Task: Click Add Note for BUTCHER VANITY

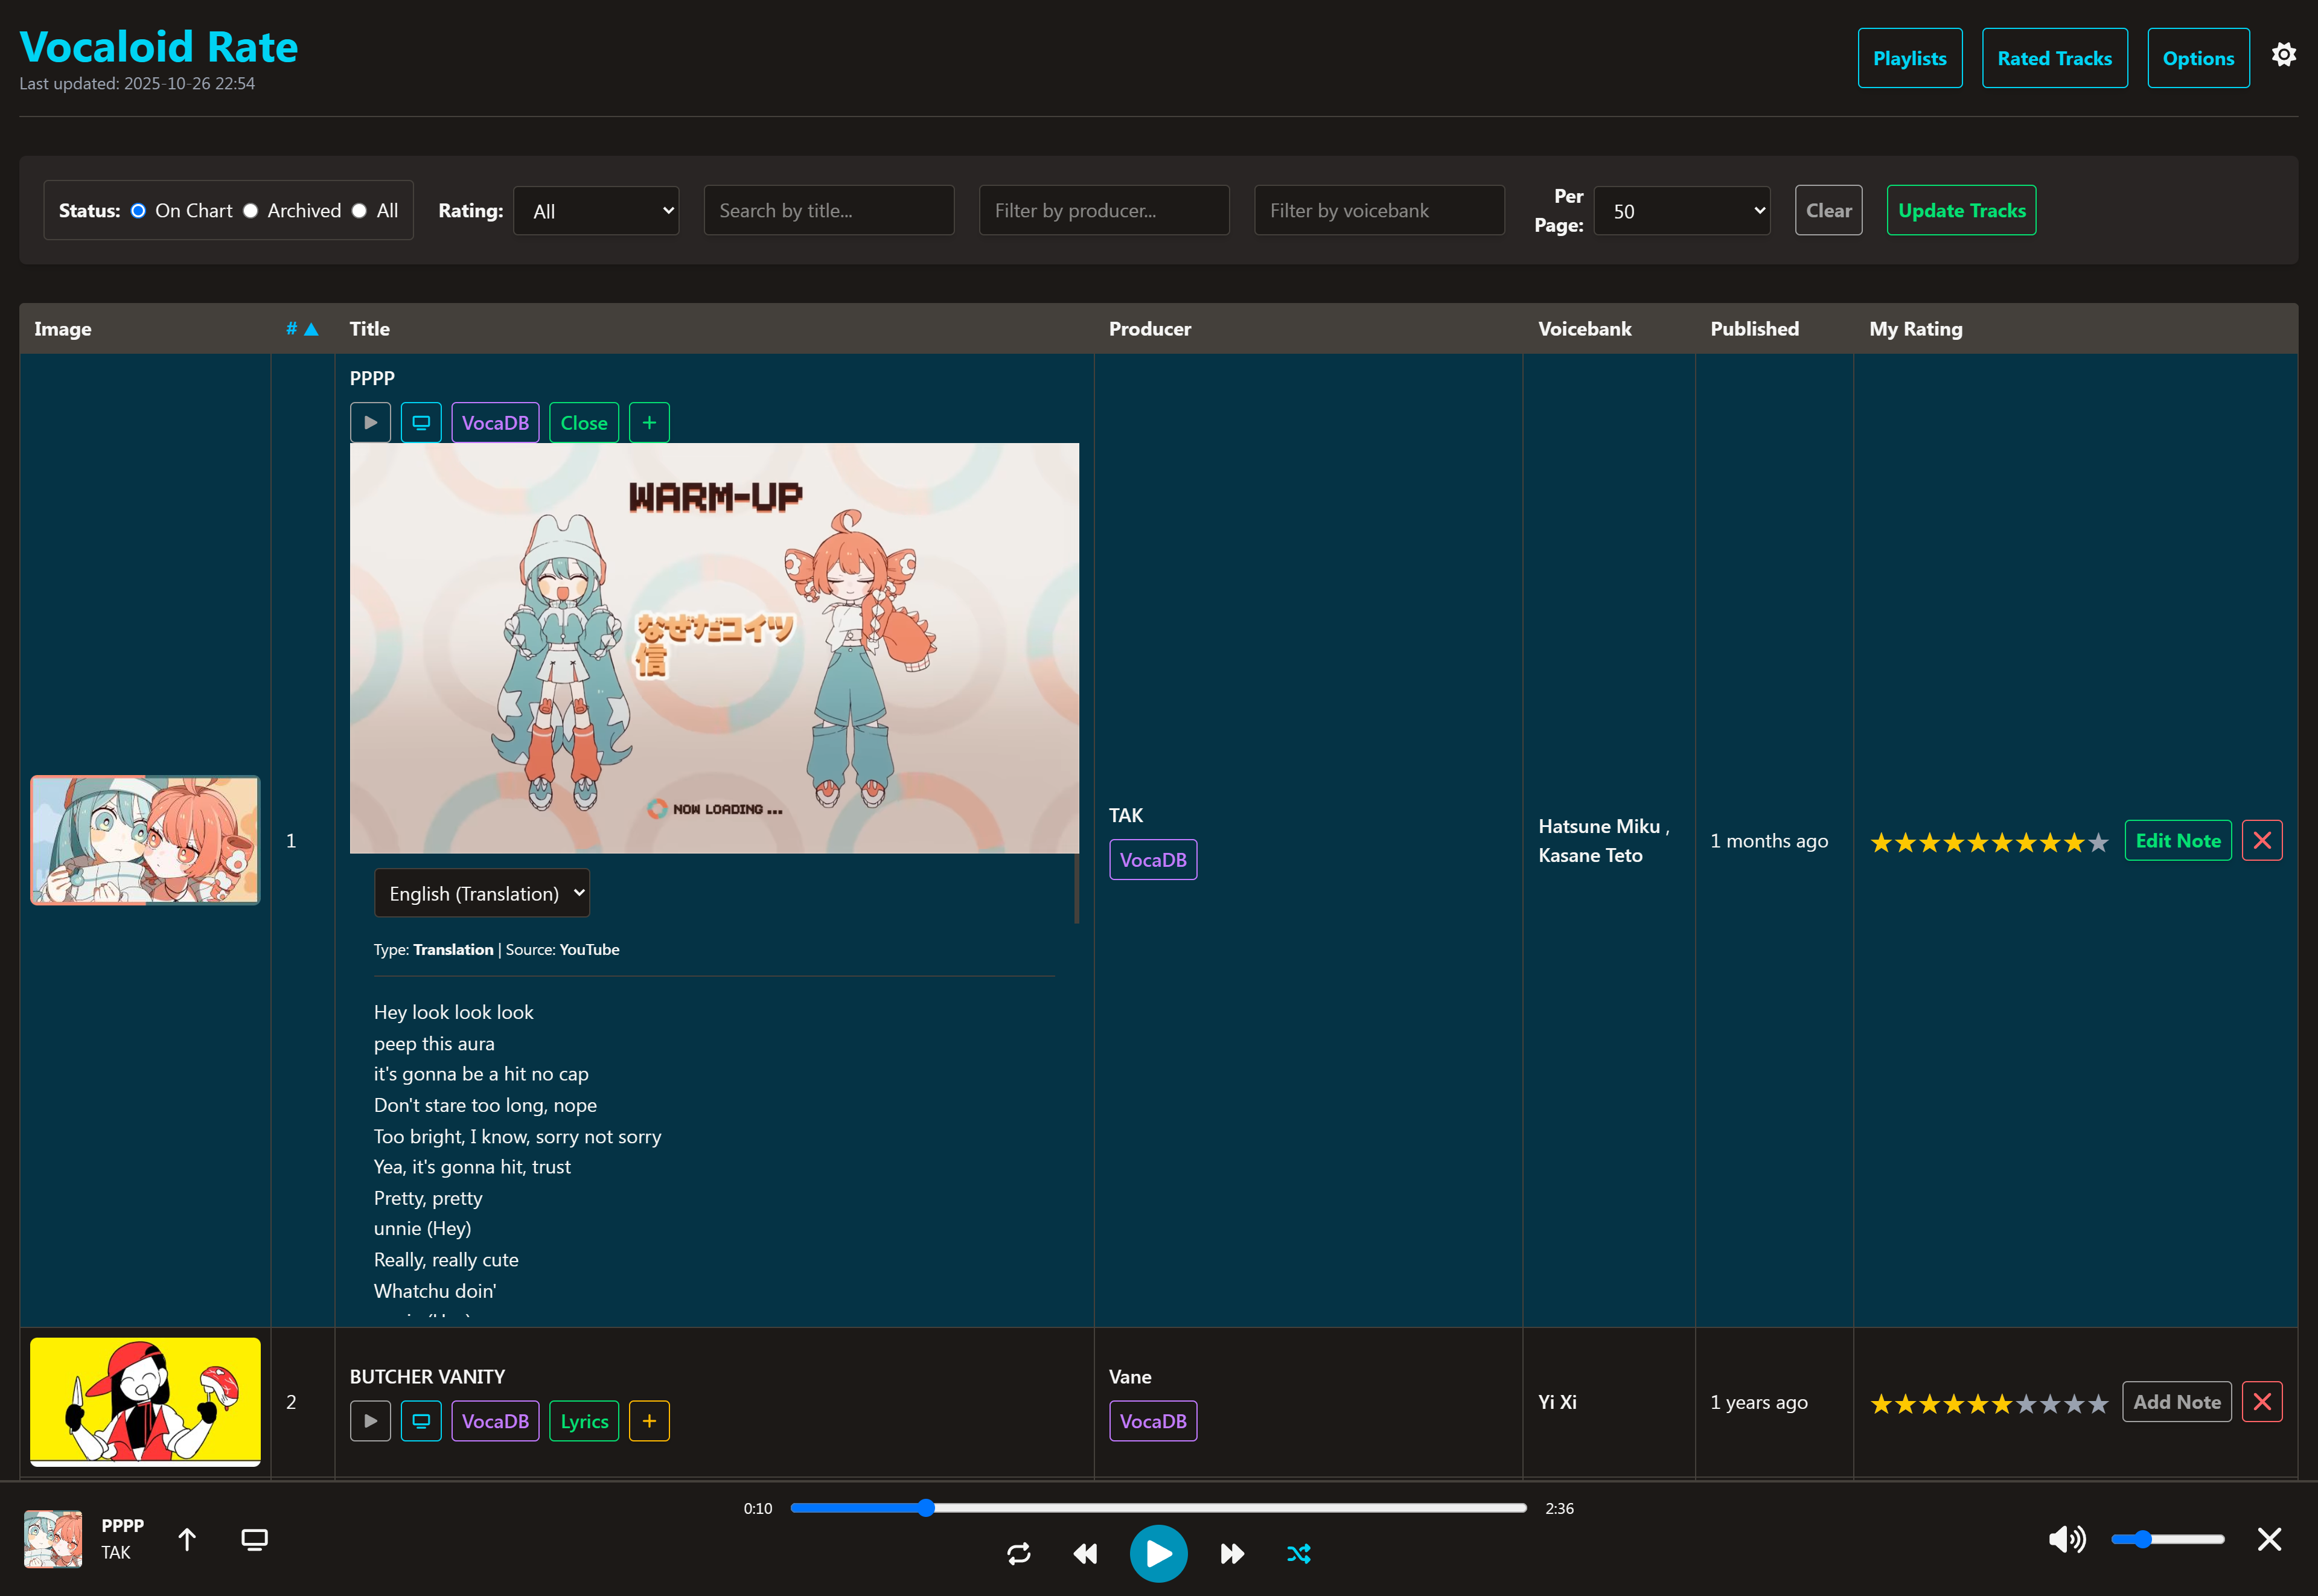Action: [x=2177, y=1402]
